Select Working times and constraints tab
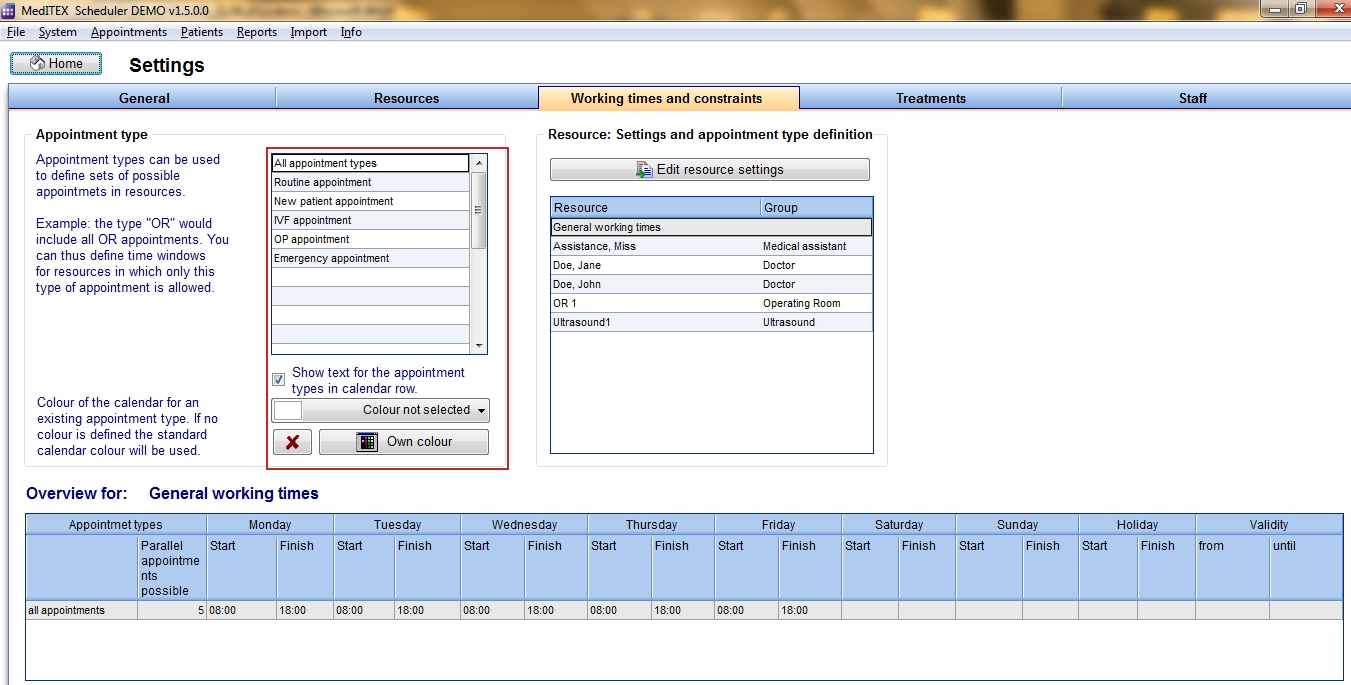Screen dimensions: 1351x685 pos(668,98)
